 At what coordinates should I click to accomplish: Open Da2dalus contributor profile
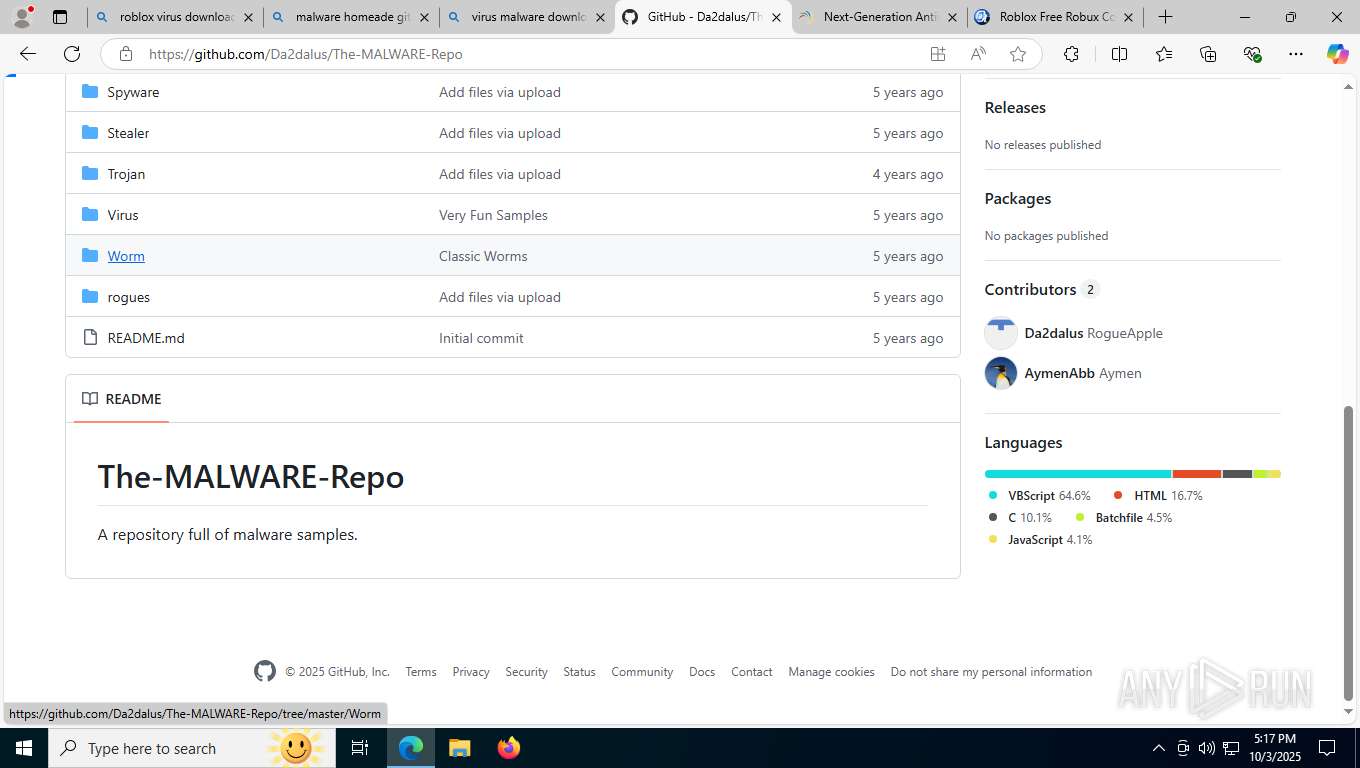click(1053, 333)
